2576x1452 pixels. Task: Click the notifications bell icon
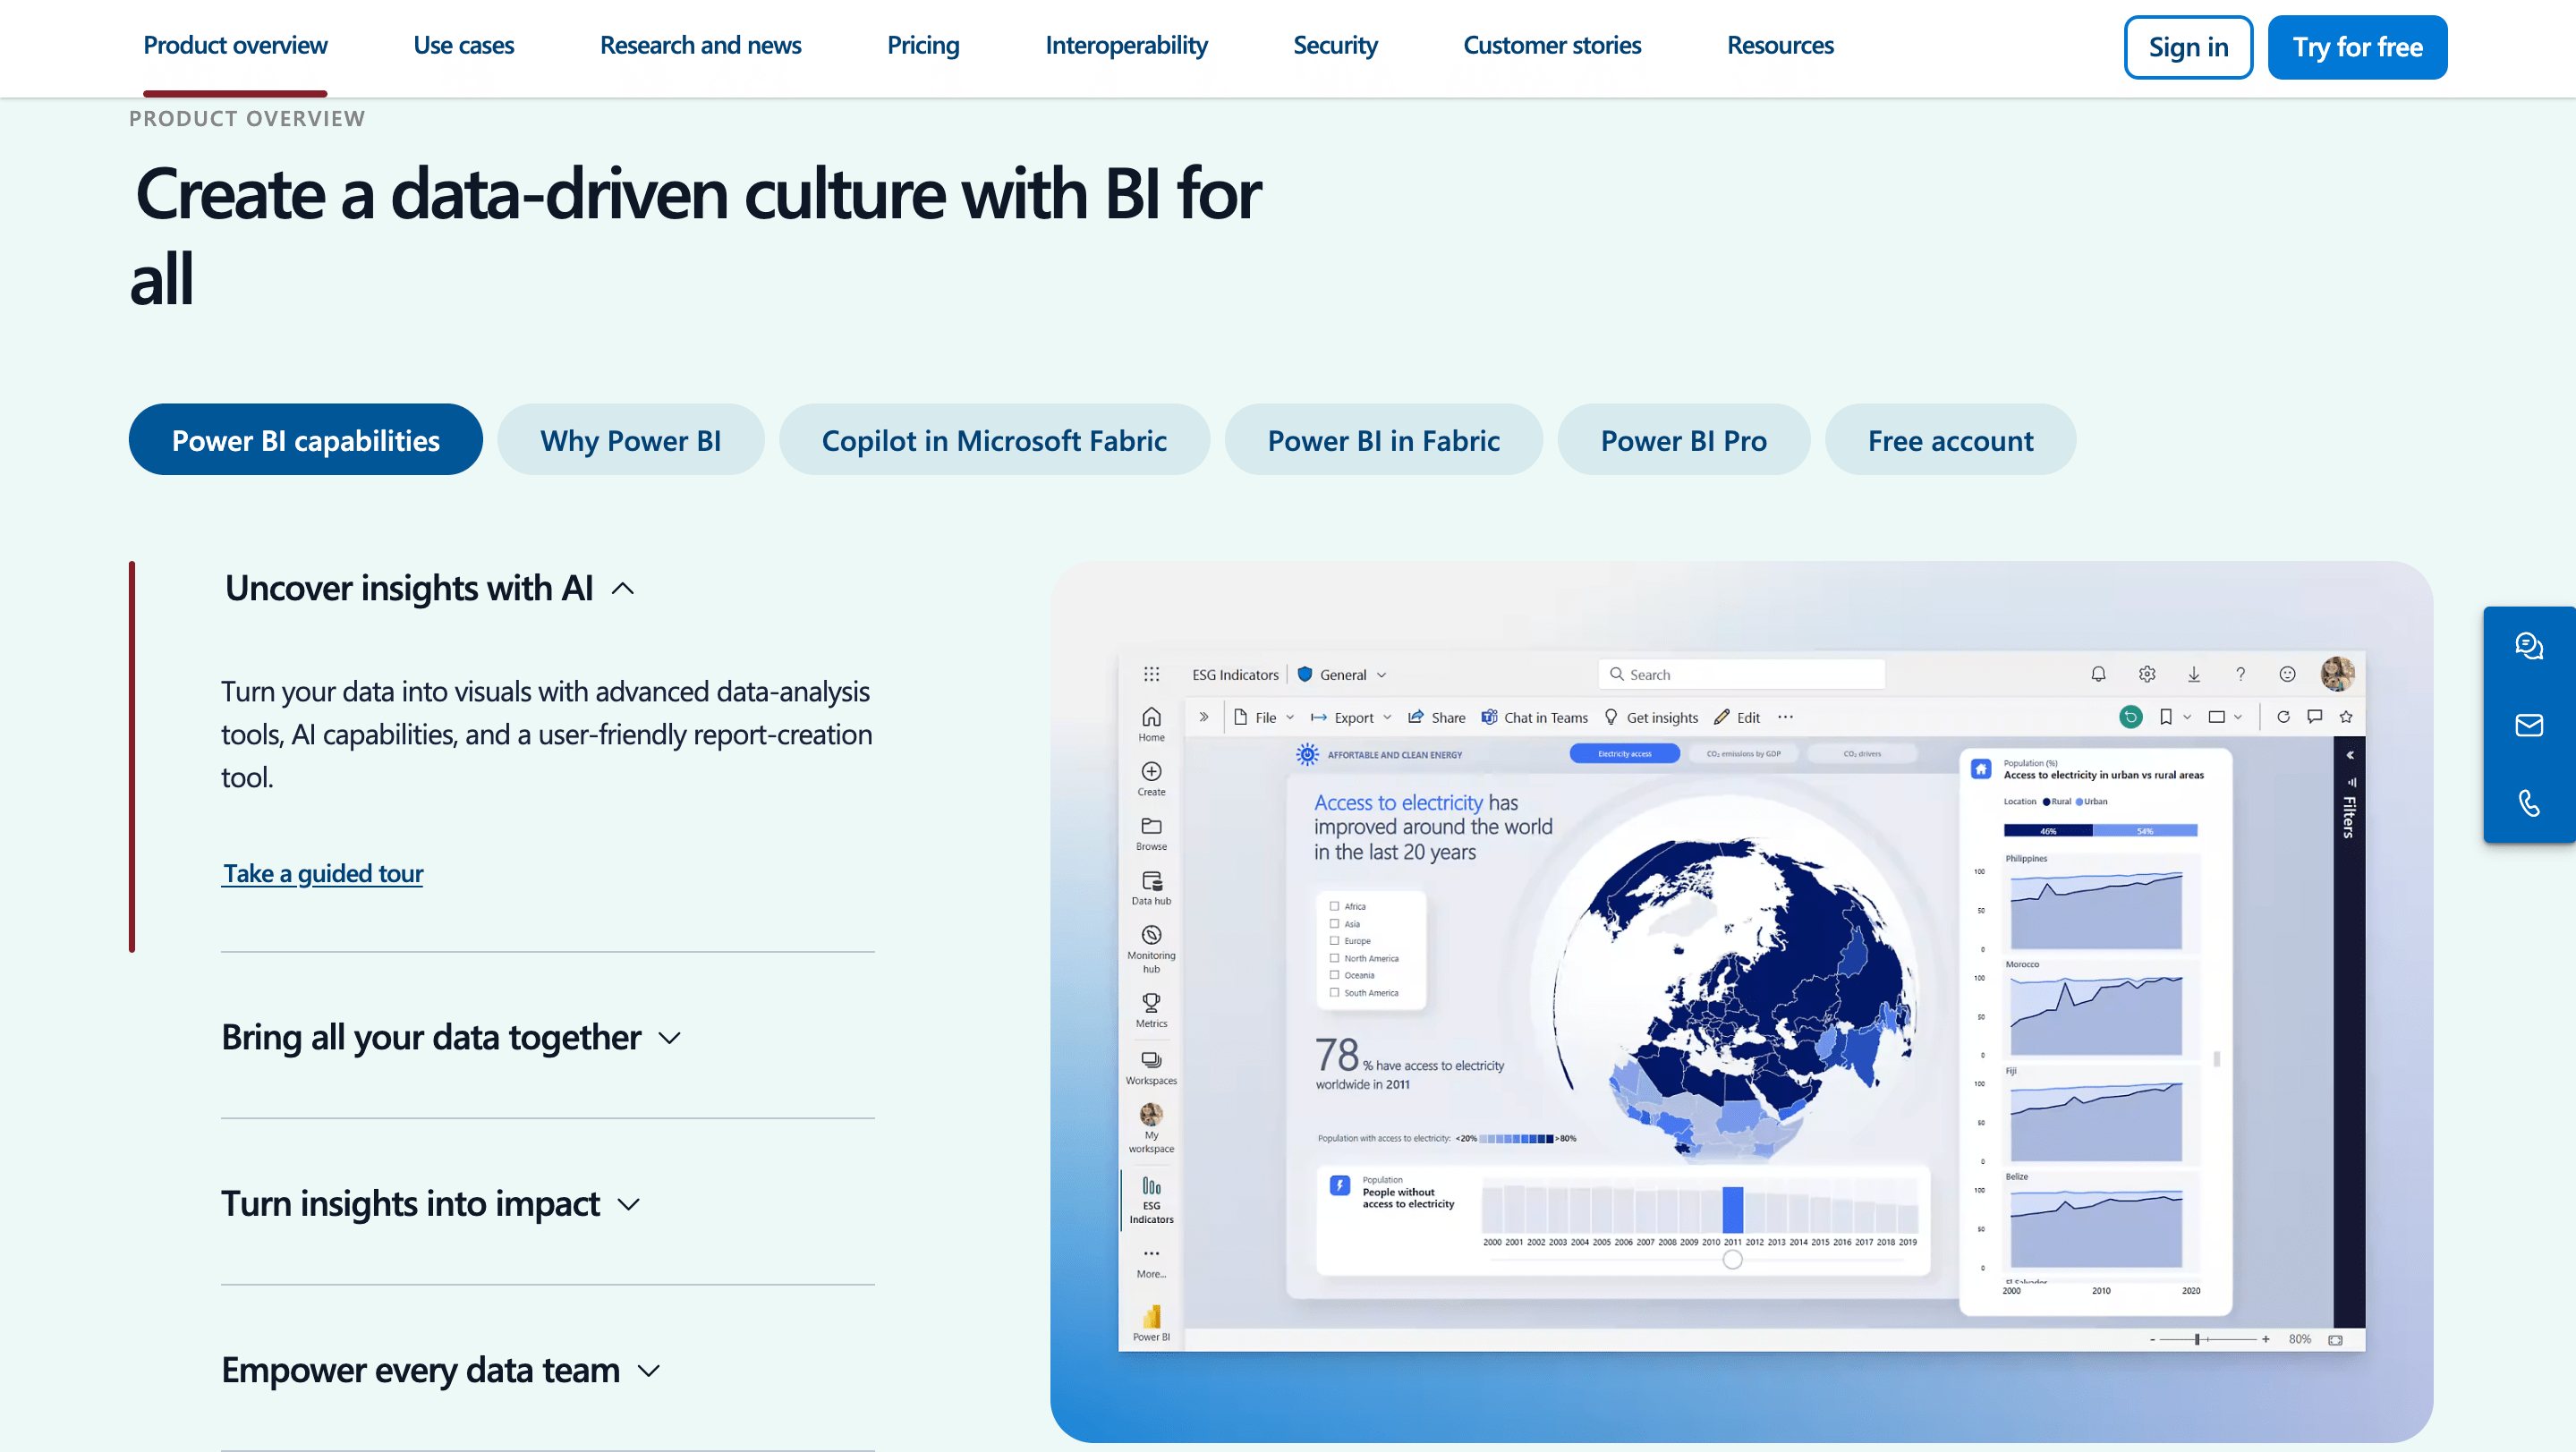point(2098,674)
